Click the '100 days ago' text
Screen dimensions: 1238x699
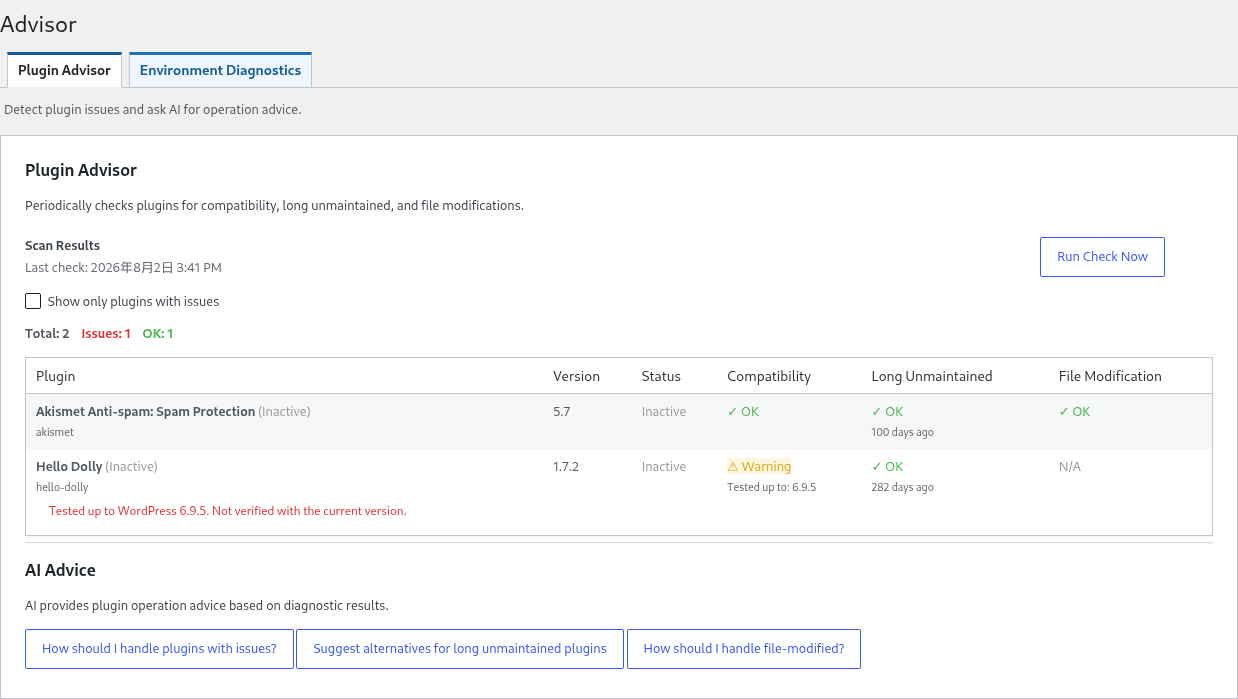coord(903,433)
